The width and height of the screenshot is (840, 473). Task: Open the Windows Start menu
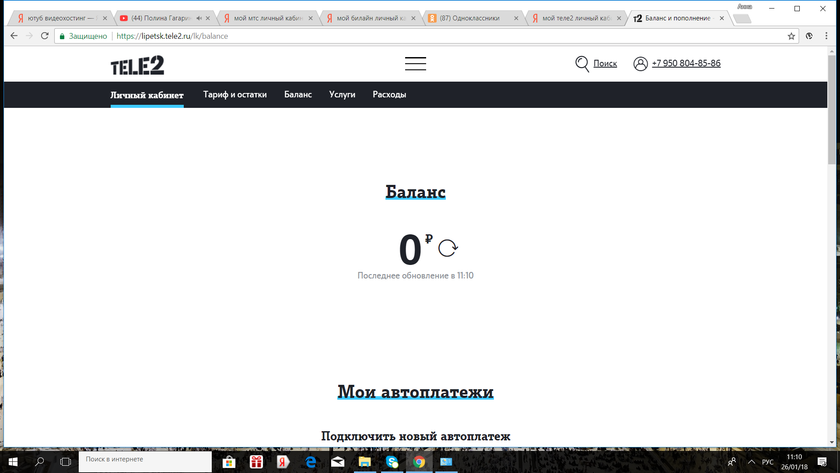pos(12,462)
